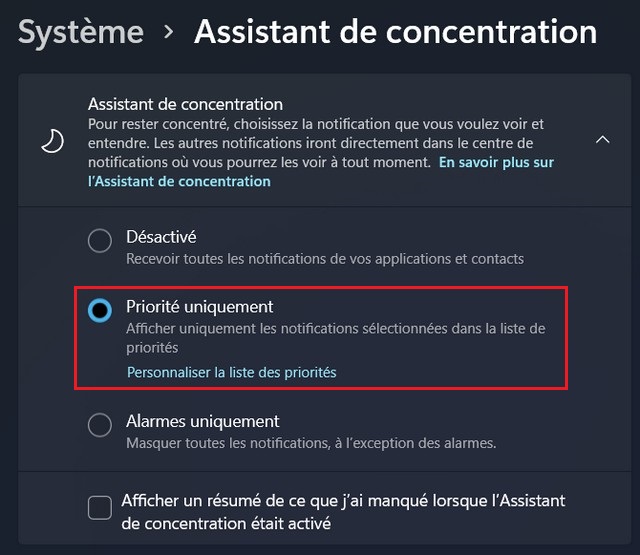The width and height of the screenshot is (640, 555).
Task: Click 'Recevoir toutes les notifications' description
Action: (x=325, y=259)
